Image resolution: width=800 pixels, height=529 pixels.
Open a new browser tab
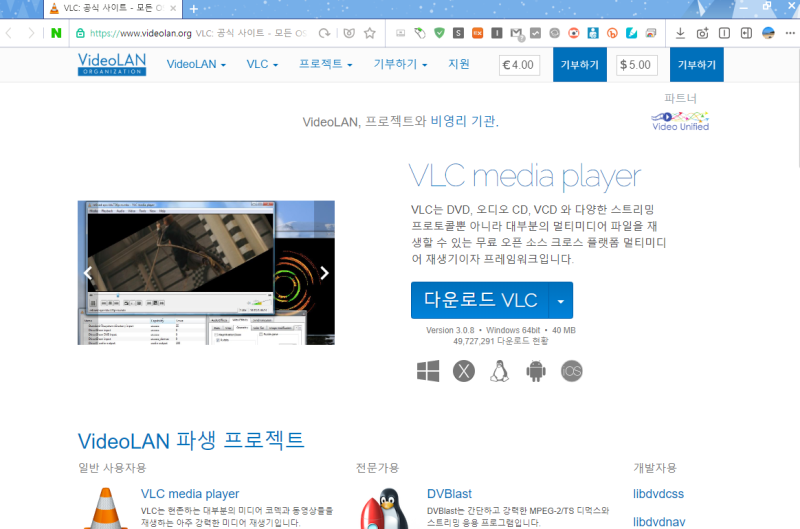pyautogui.click(x=194, y=9)
